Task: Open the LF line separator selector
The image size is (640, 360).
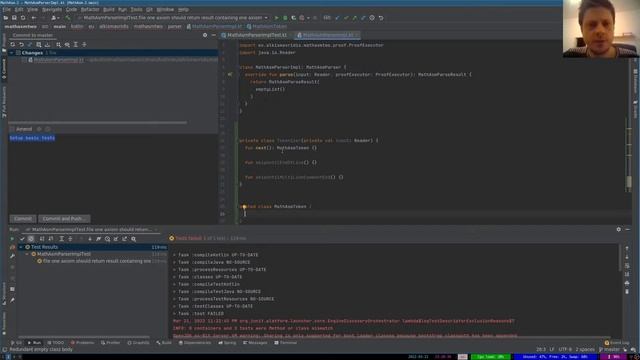Action: click(x=552, y=349)
